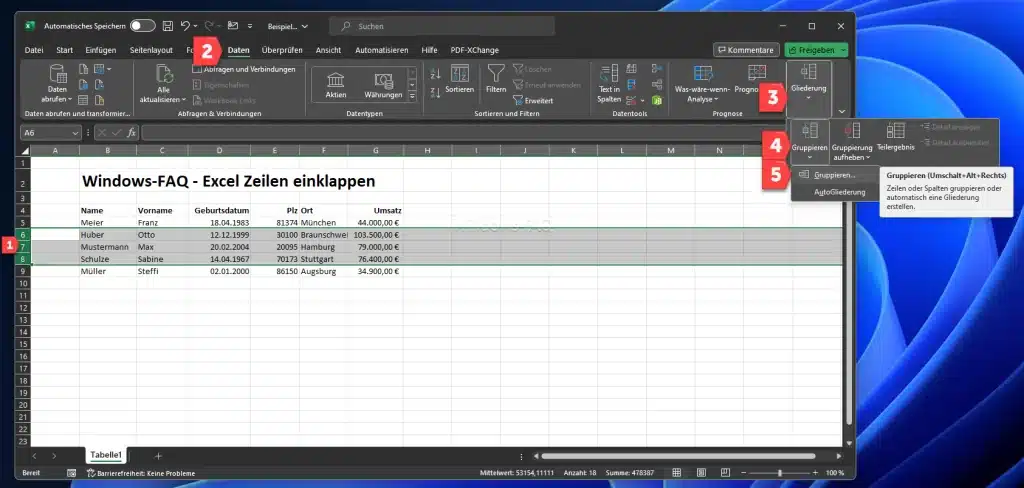Click Barrierefreiheit: Keine Probleme status
Image resolution: width=1024 pixels, height=488 pixels.
(141, 473)
